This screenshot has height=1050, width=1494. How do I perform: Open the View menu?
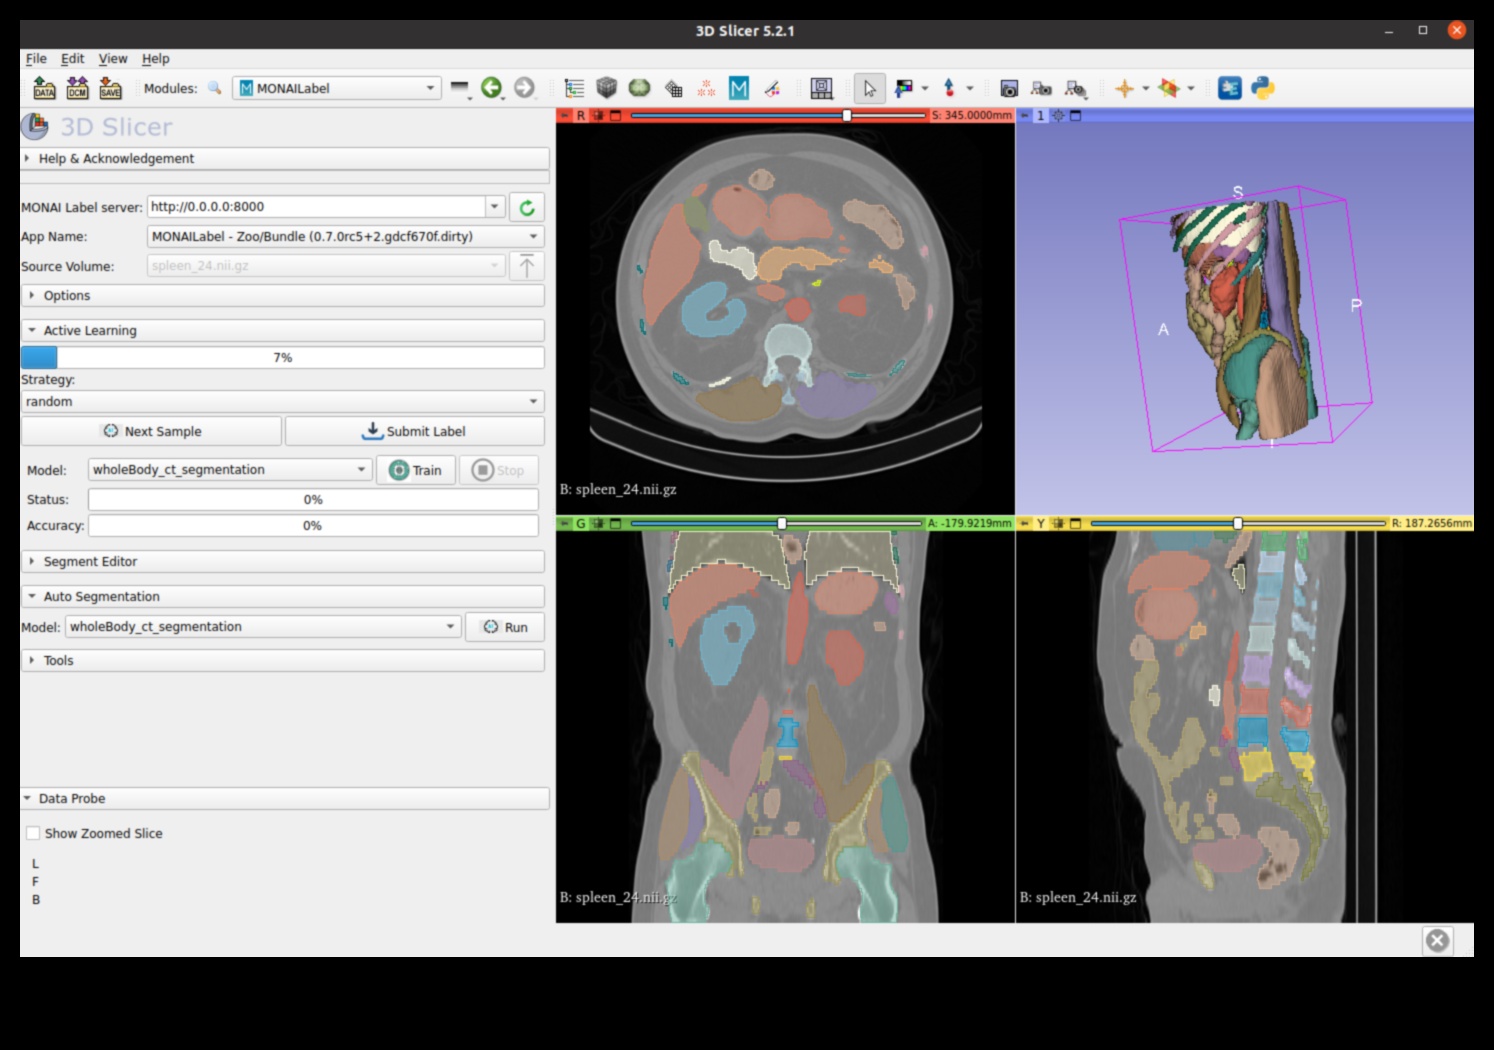click(x=112, y=59)
